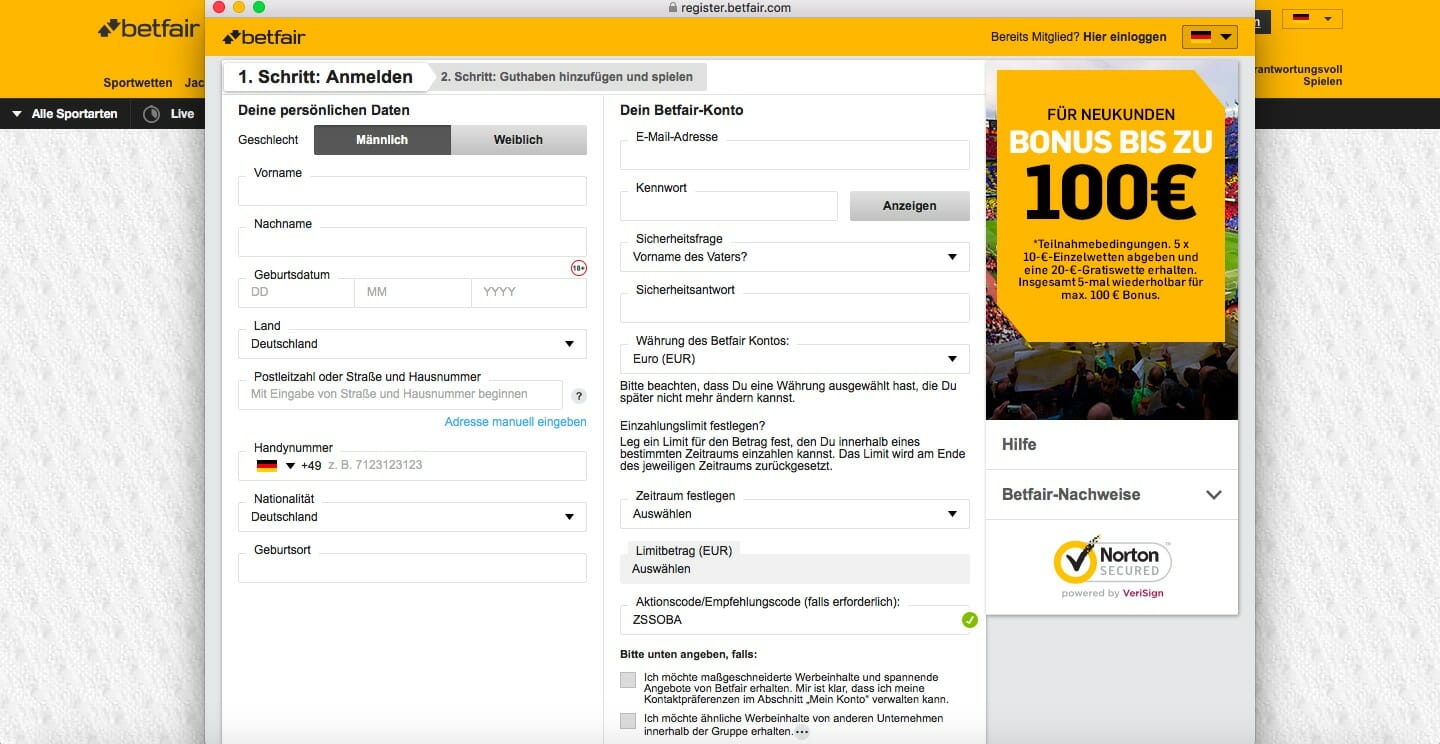1440x744 pixels.
Task: Click the 100€ new customer bonus banner
Action: pyautogui.click(x=1112, y=205)
